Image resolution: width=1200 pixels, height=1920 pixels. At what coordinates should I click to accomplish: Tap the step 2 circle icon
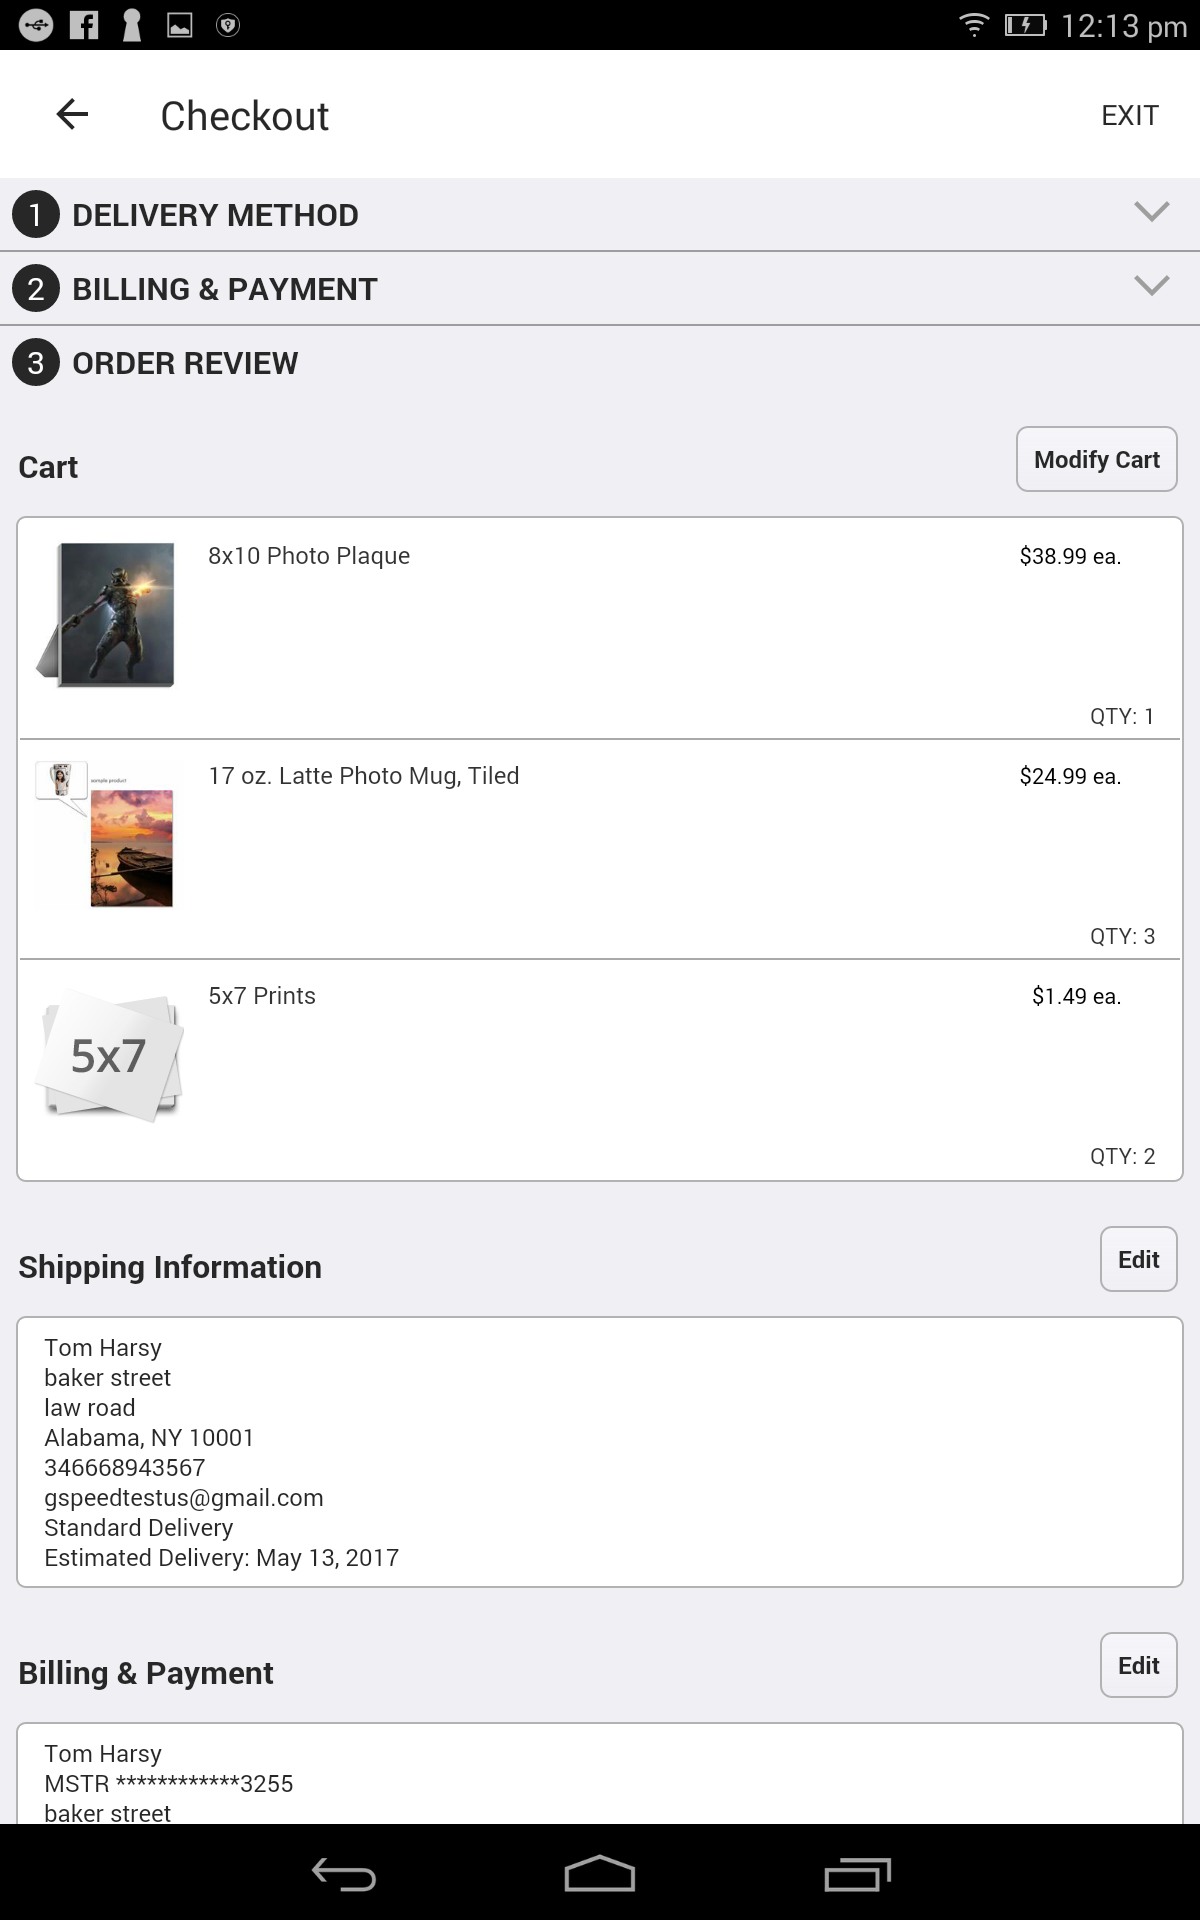[36, 289]
